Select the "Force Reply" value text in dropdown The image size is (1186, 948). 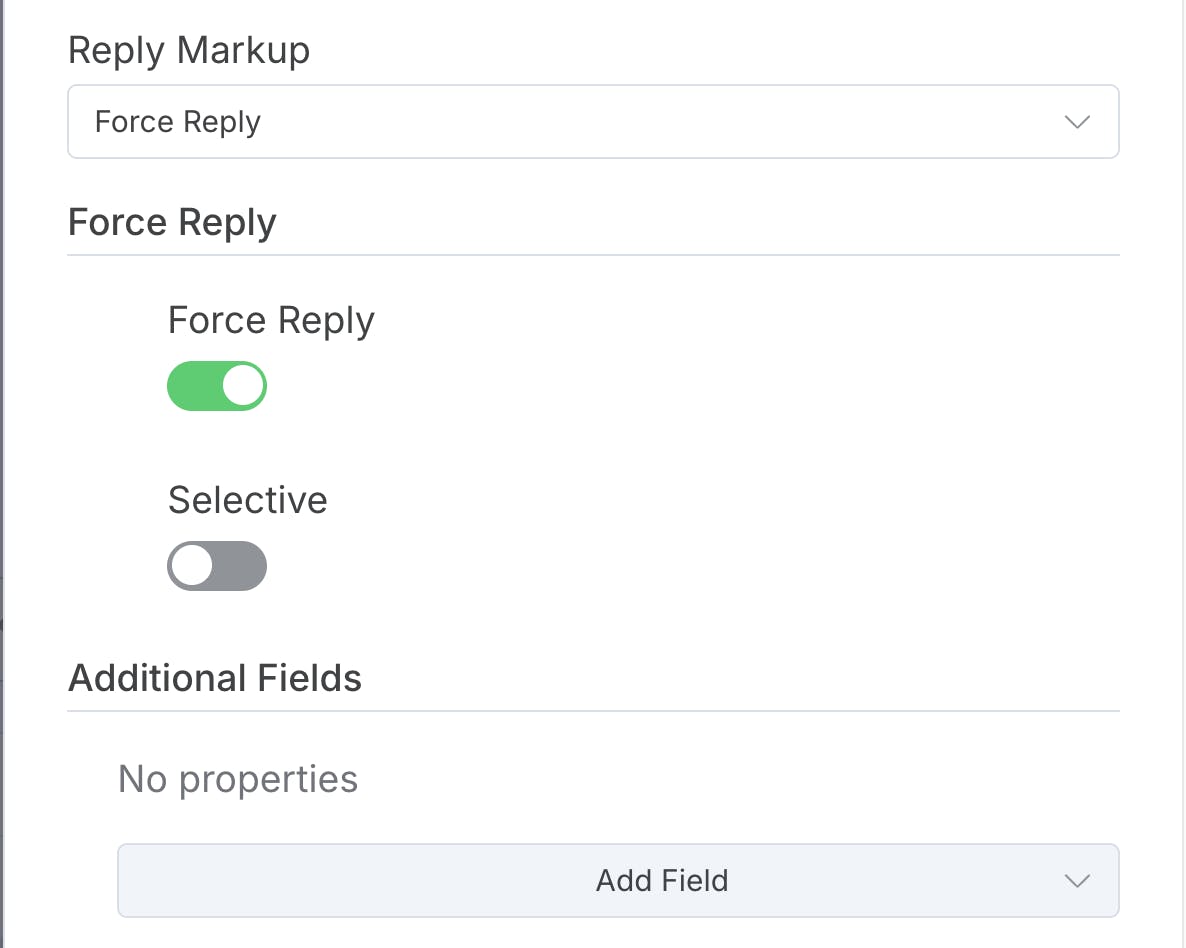click(178, 122)
